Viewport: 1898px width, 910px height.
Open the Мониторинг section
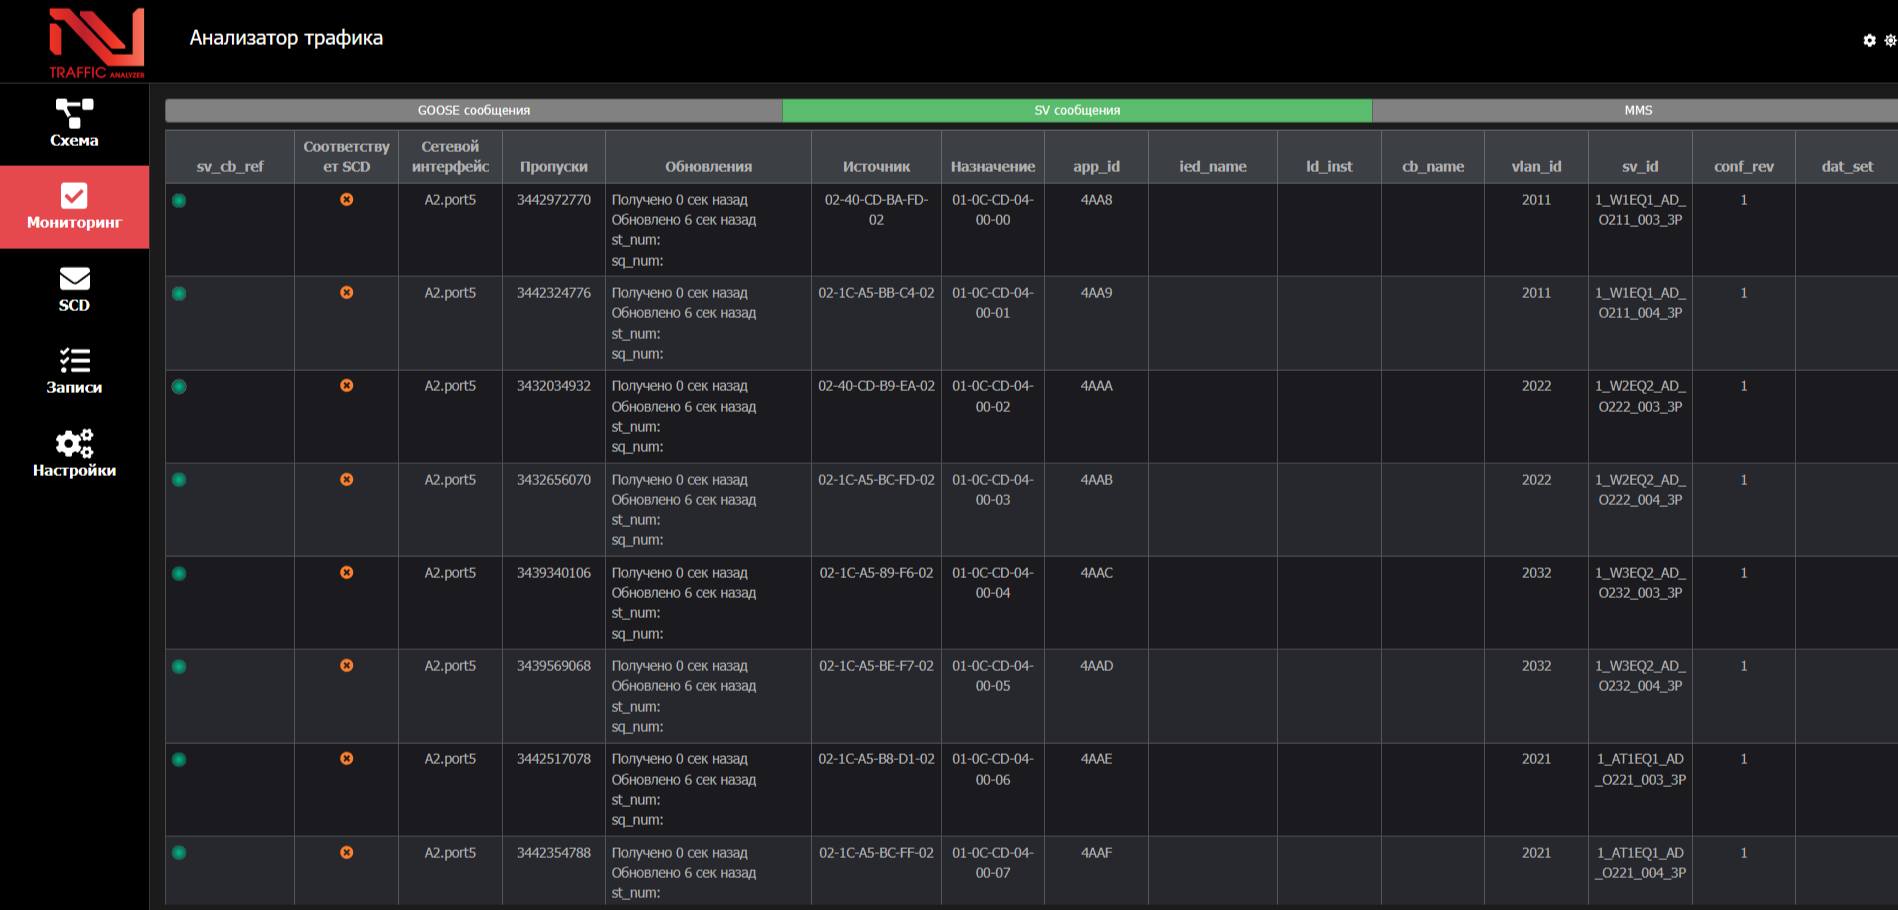tap(74, 207)
